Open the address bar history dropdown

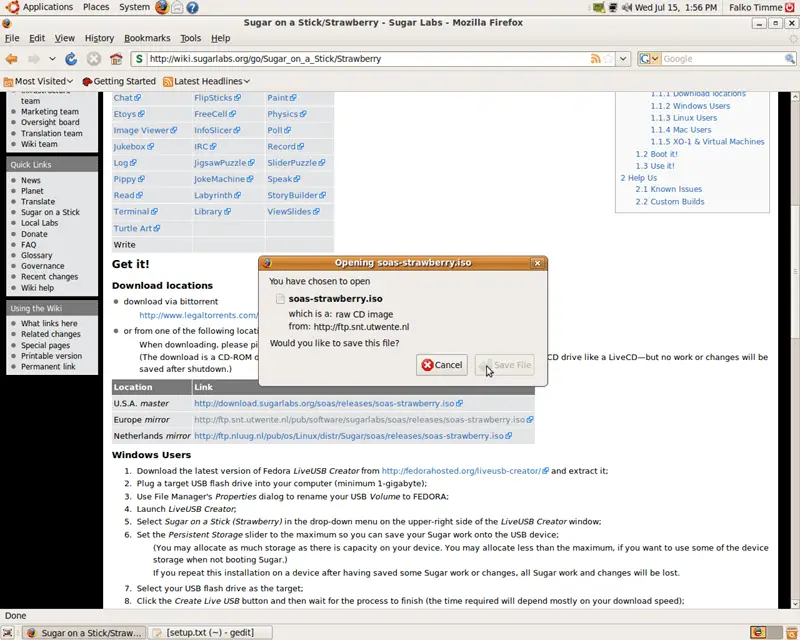623,59
